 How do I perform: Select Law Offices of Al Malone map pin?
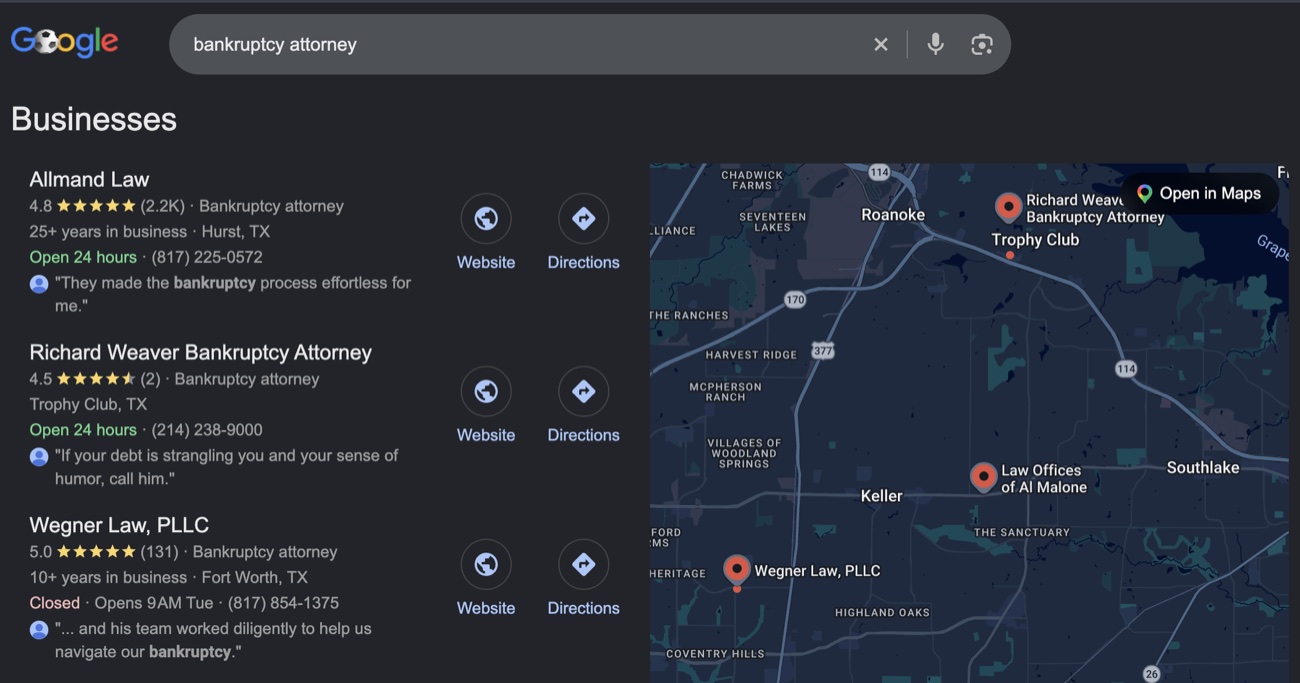(983, 477)
